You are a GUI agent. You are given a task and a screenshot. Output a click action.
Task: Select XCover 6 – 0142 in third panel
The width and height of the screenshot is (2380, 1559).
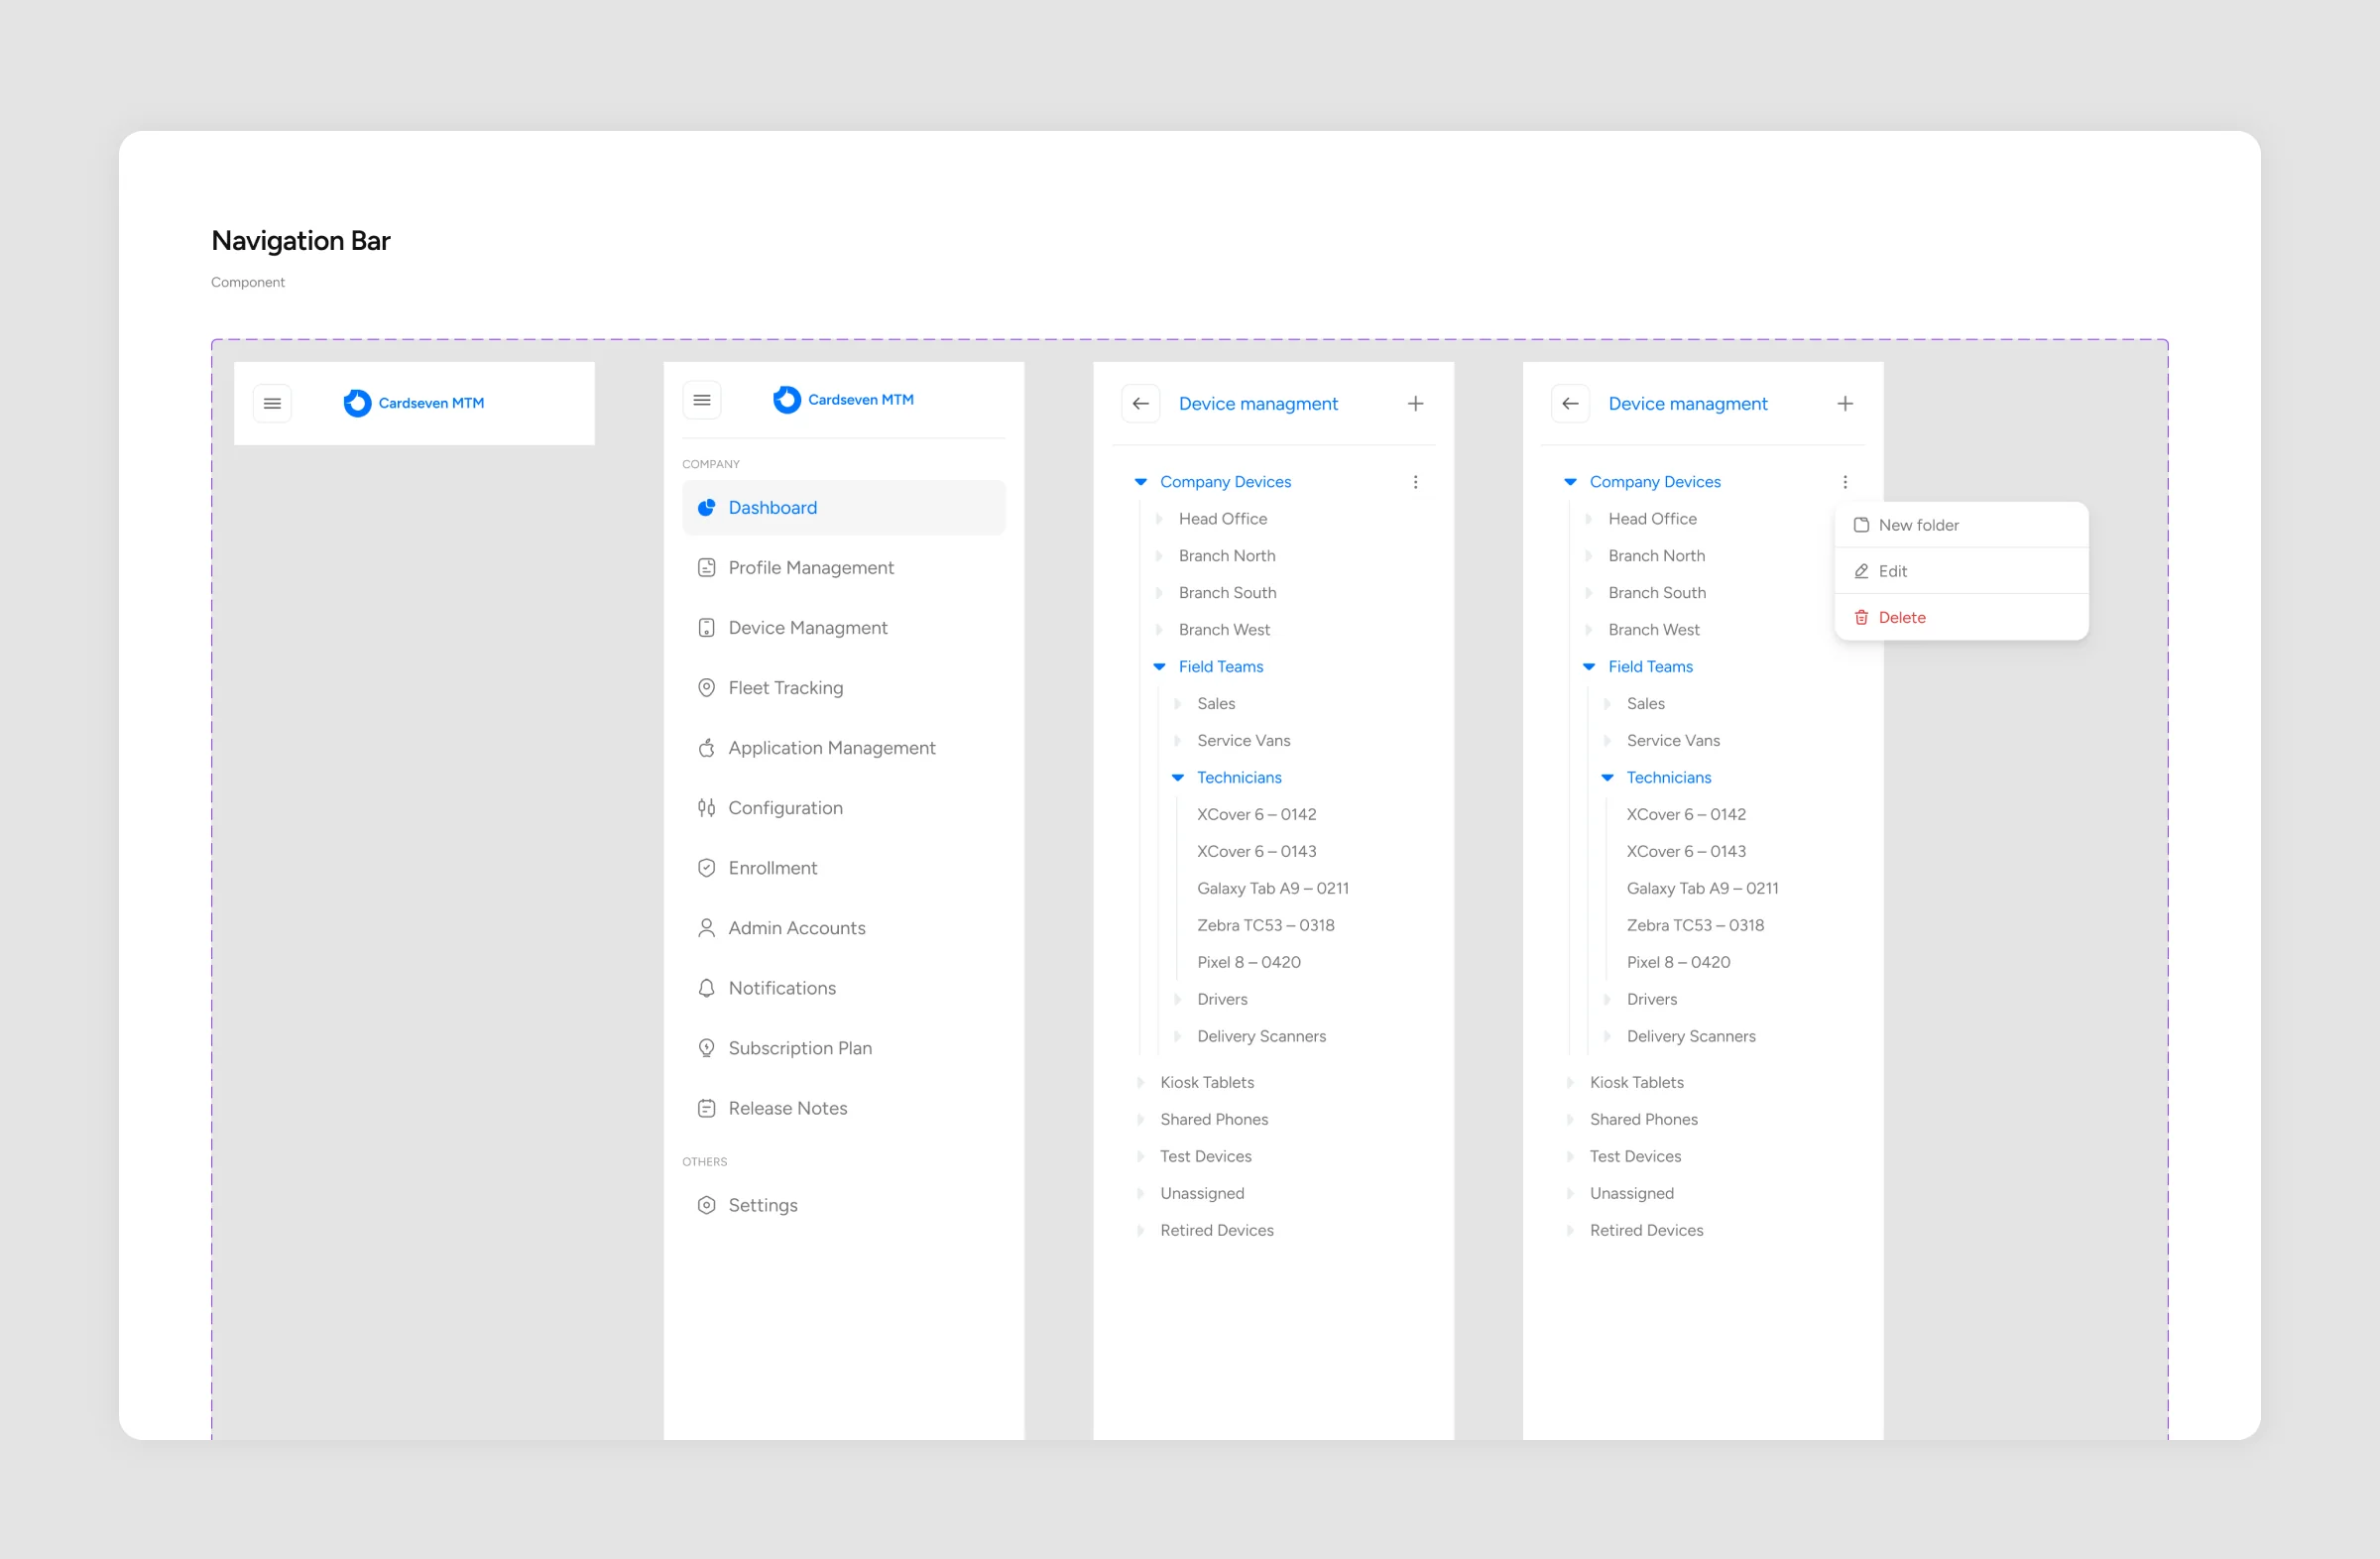click(1256, 814)
